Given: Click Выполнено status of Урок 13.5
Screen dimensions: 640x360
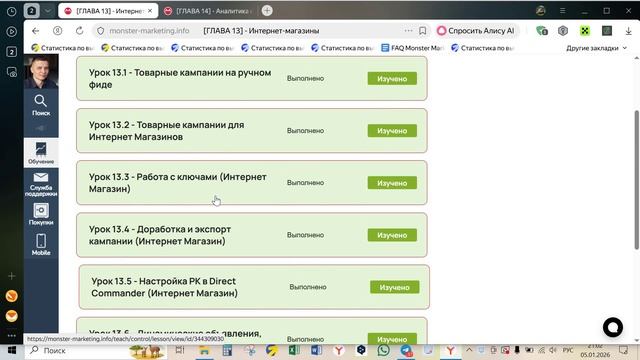Looking at the screenshot, I should 308,287.
